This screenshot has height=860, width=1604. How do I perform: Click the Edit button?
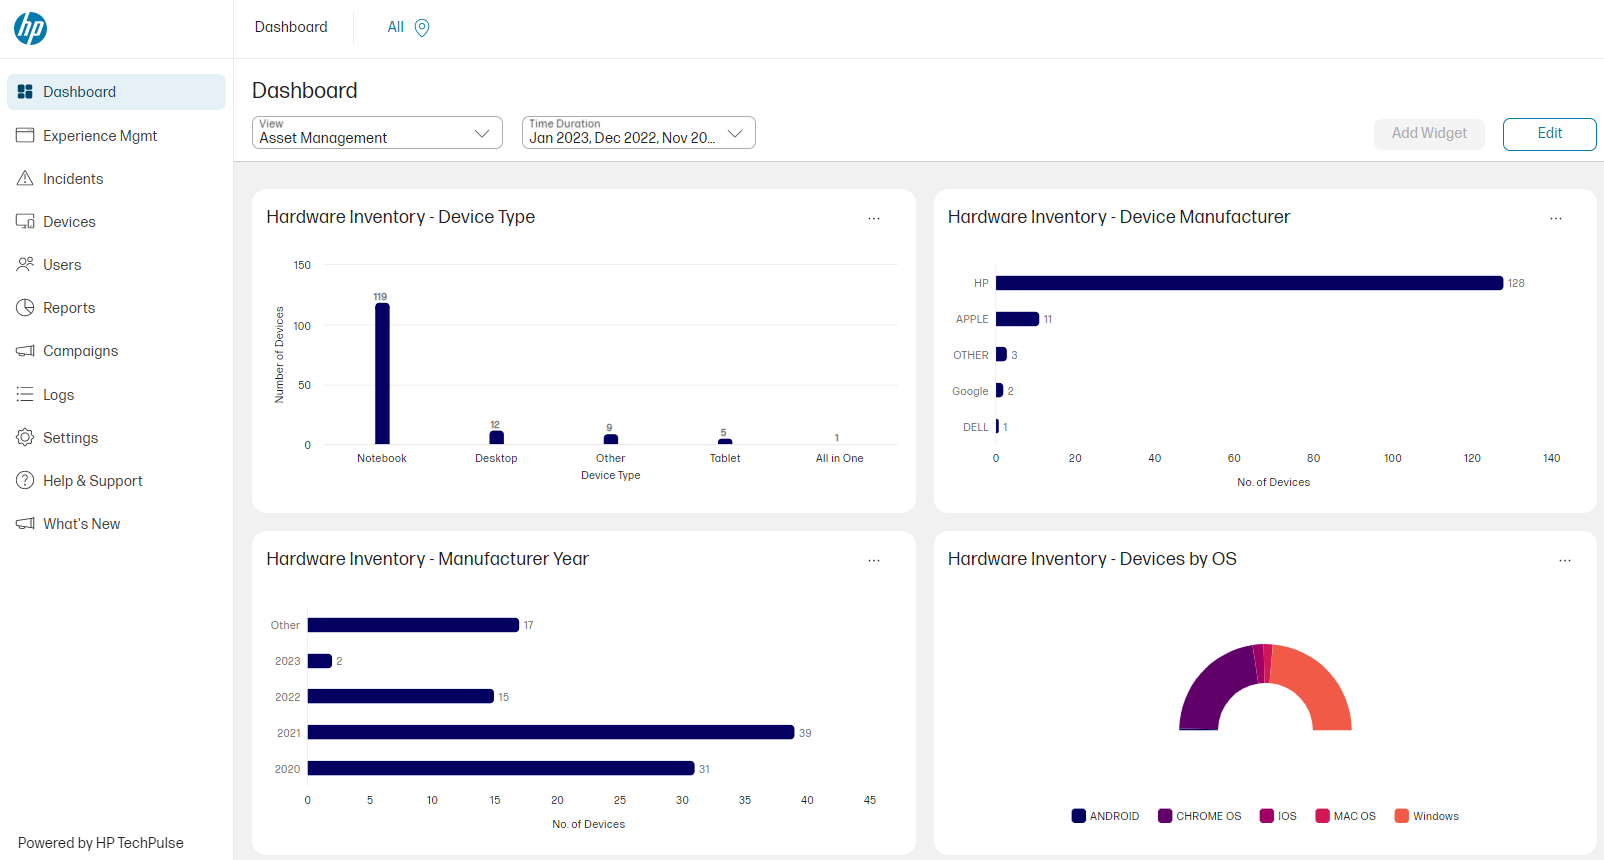[x=1549, y=134]
